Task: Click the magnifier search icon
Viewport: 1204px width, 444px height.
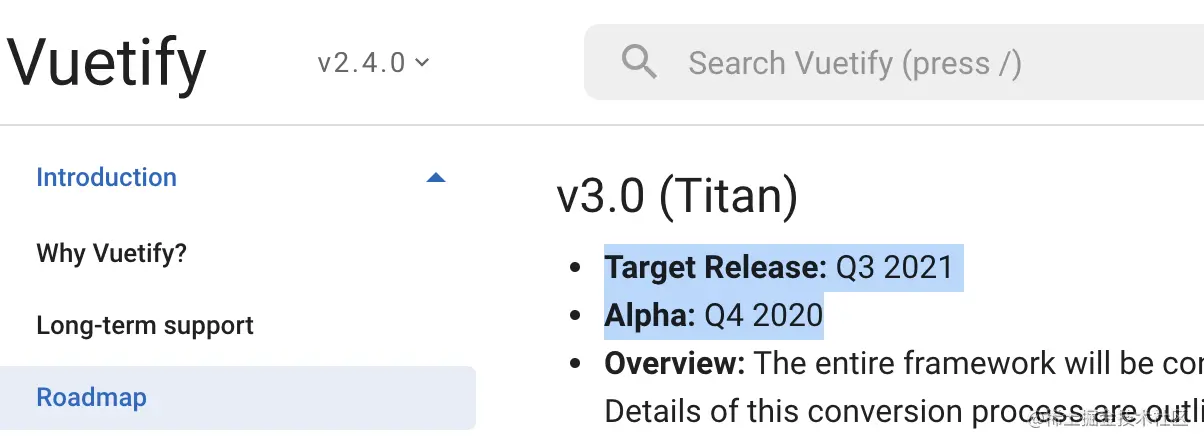Action: [639, 62]
